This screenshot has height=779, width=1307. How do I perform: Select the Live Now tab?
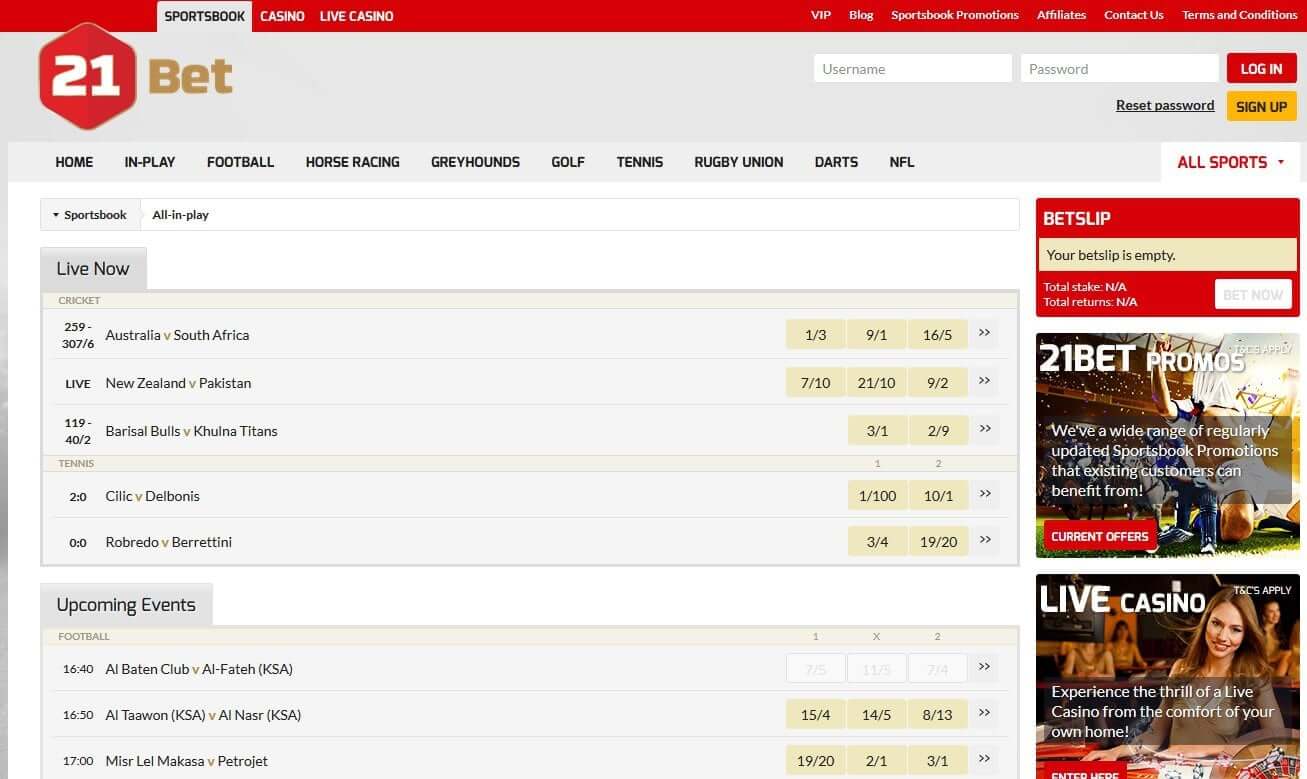93,269
